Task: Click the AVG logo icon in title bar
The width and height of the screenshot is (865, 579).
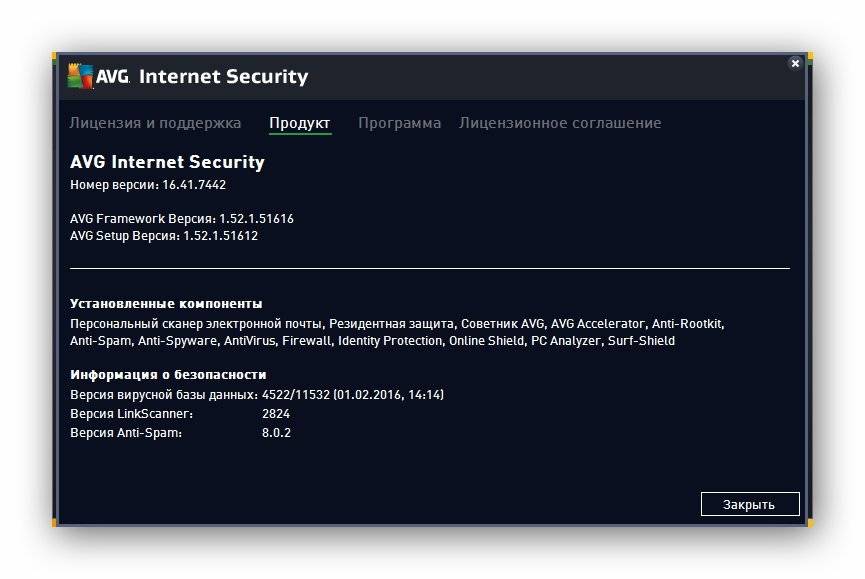Action: tap(81, 76)
